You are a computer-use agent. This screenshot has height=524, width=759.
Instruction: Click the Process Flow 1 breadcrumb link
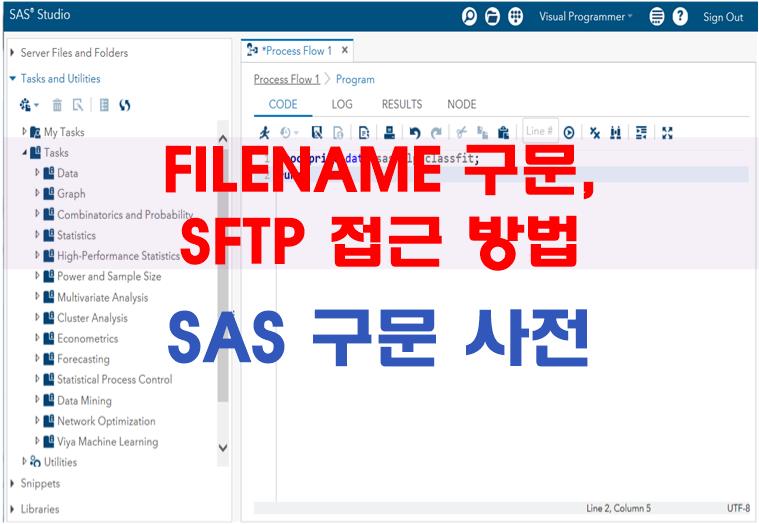[x=287, y=79]
